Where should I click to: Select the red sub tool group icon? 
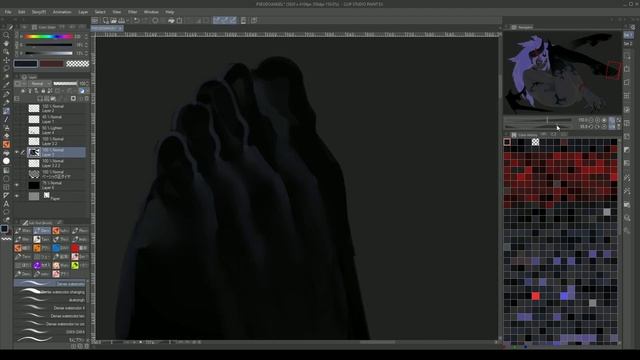[x=75, y=248]
